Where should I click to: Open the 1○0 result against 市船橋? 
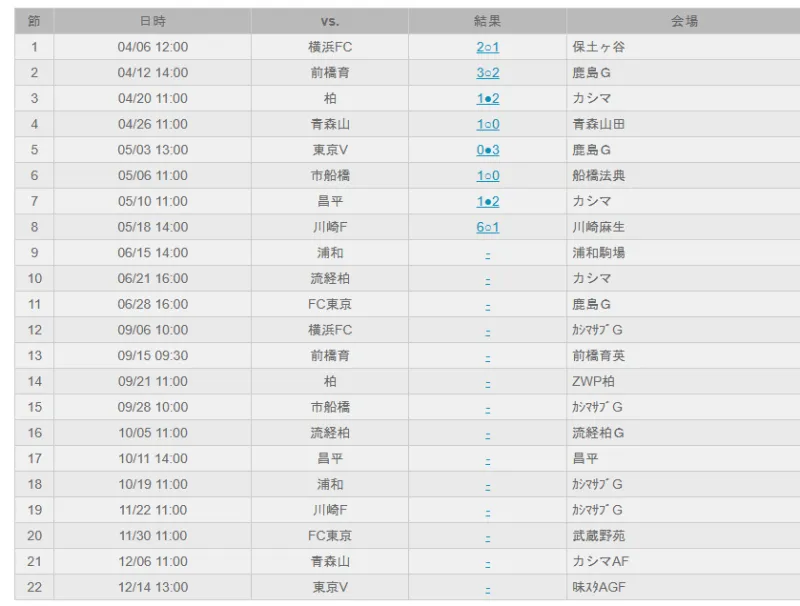[x=488, y=175]
